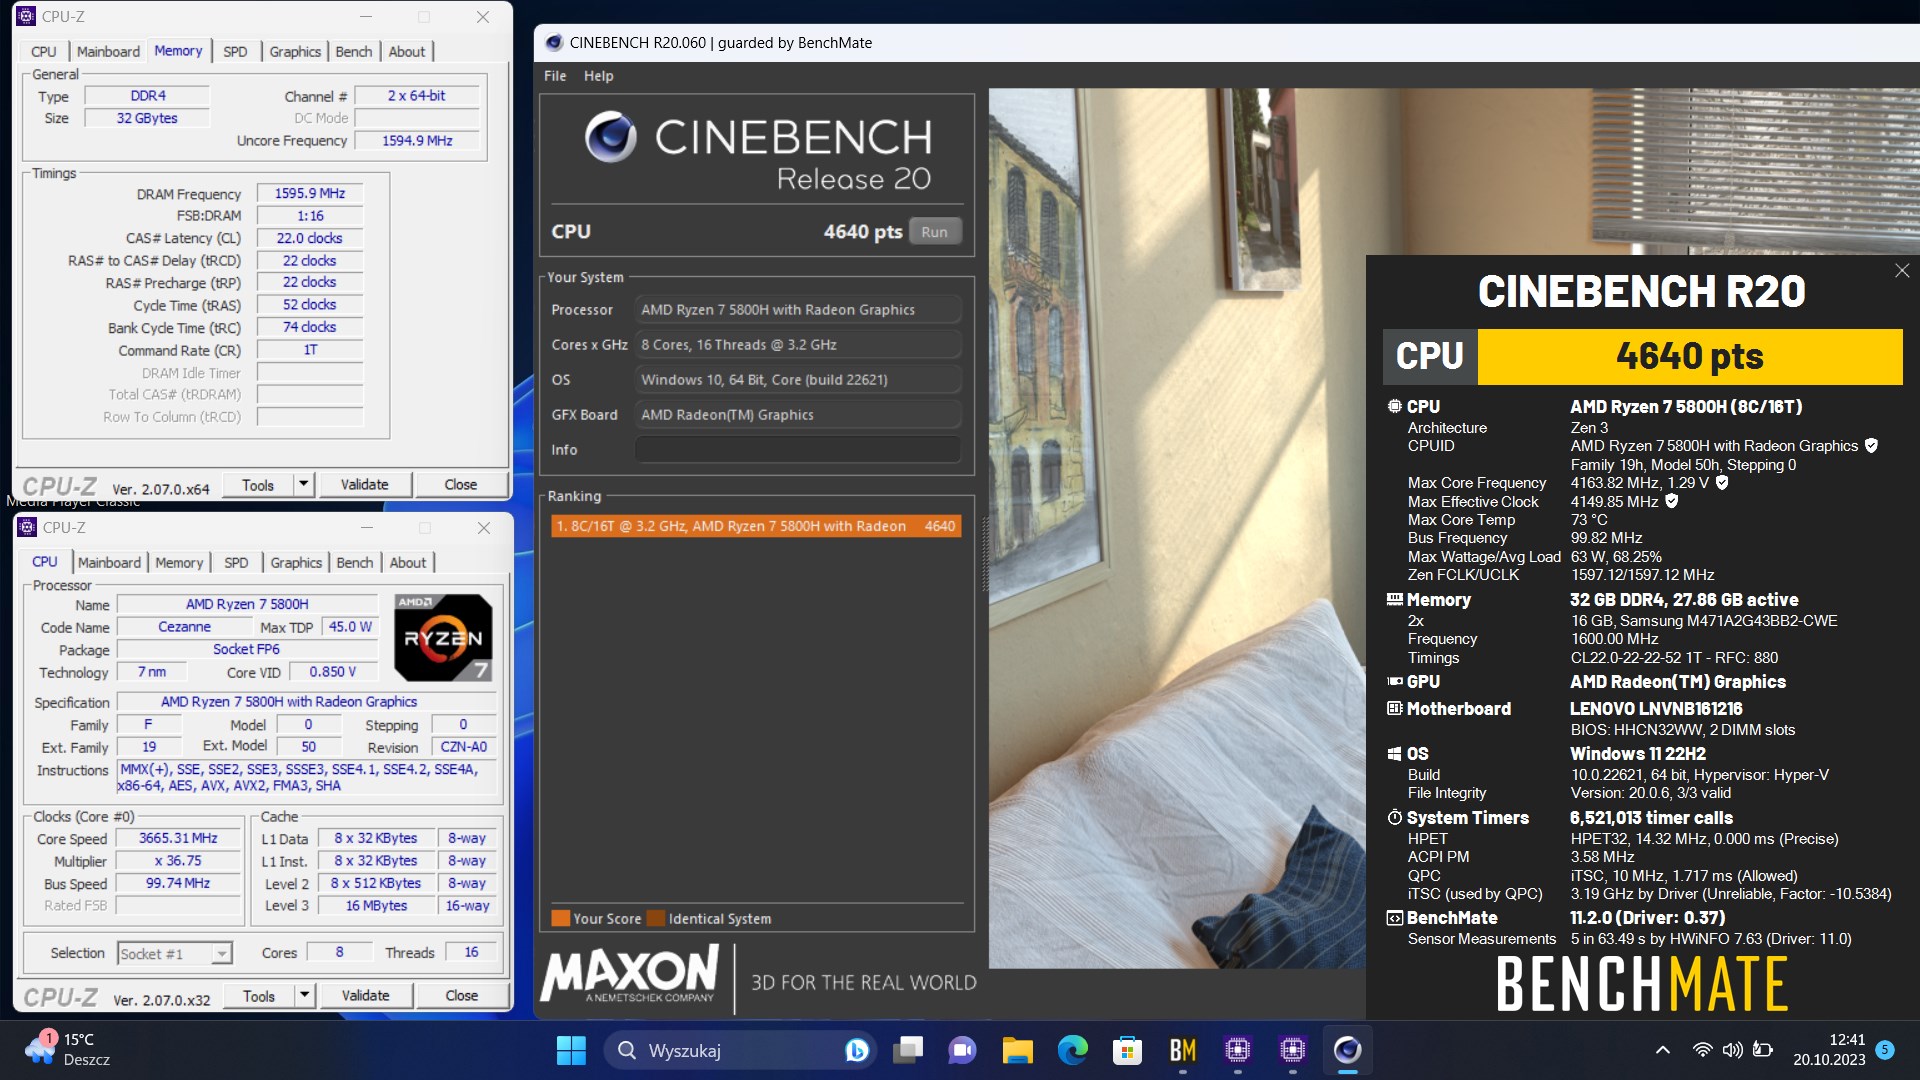
Task: Launch Microsoft Edge from the taskbar
Action: click(1072, 1050)
